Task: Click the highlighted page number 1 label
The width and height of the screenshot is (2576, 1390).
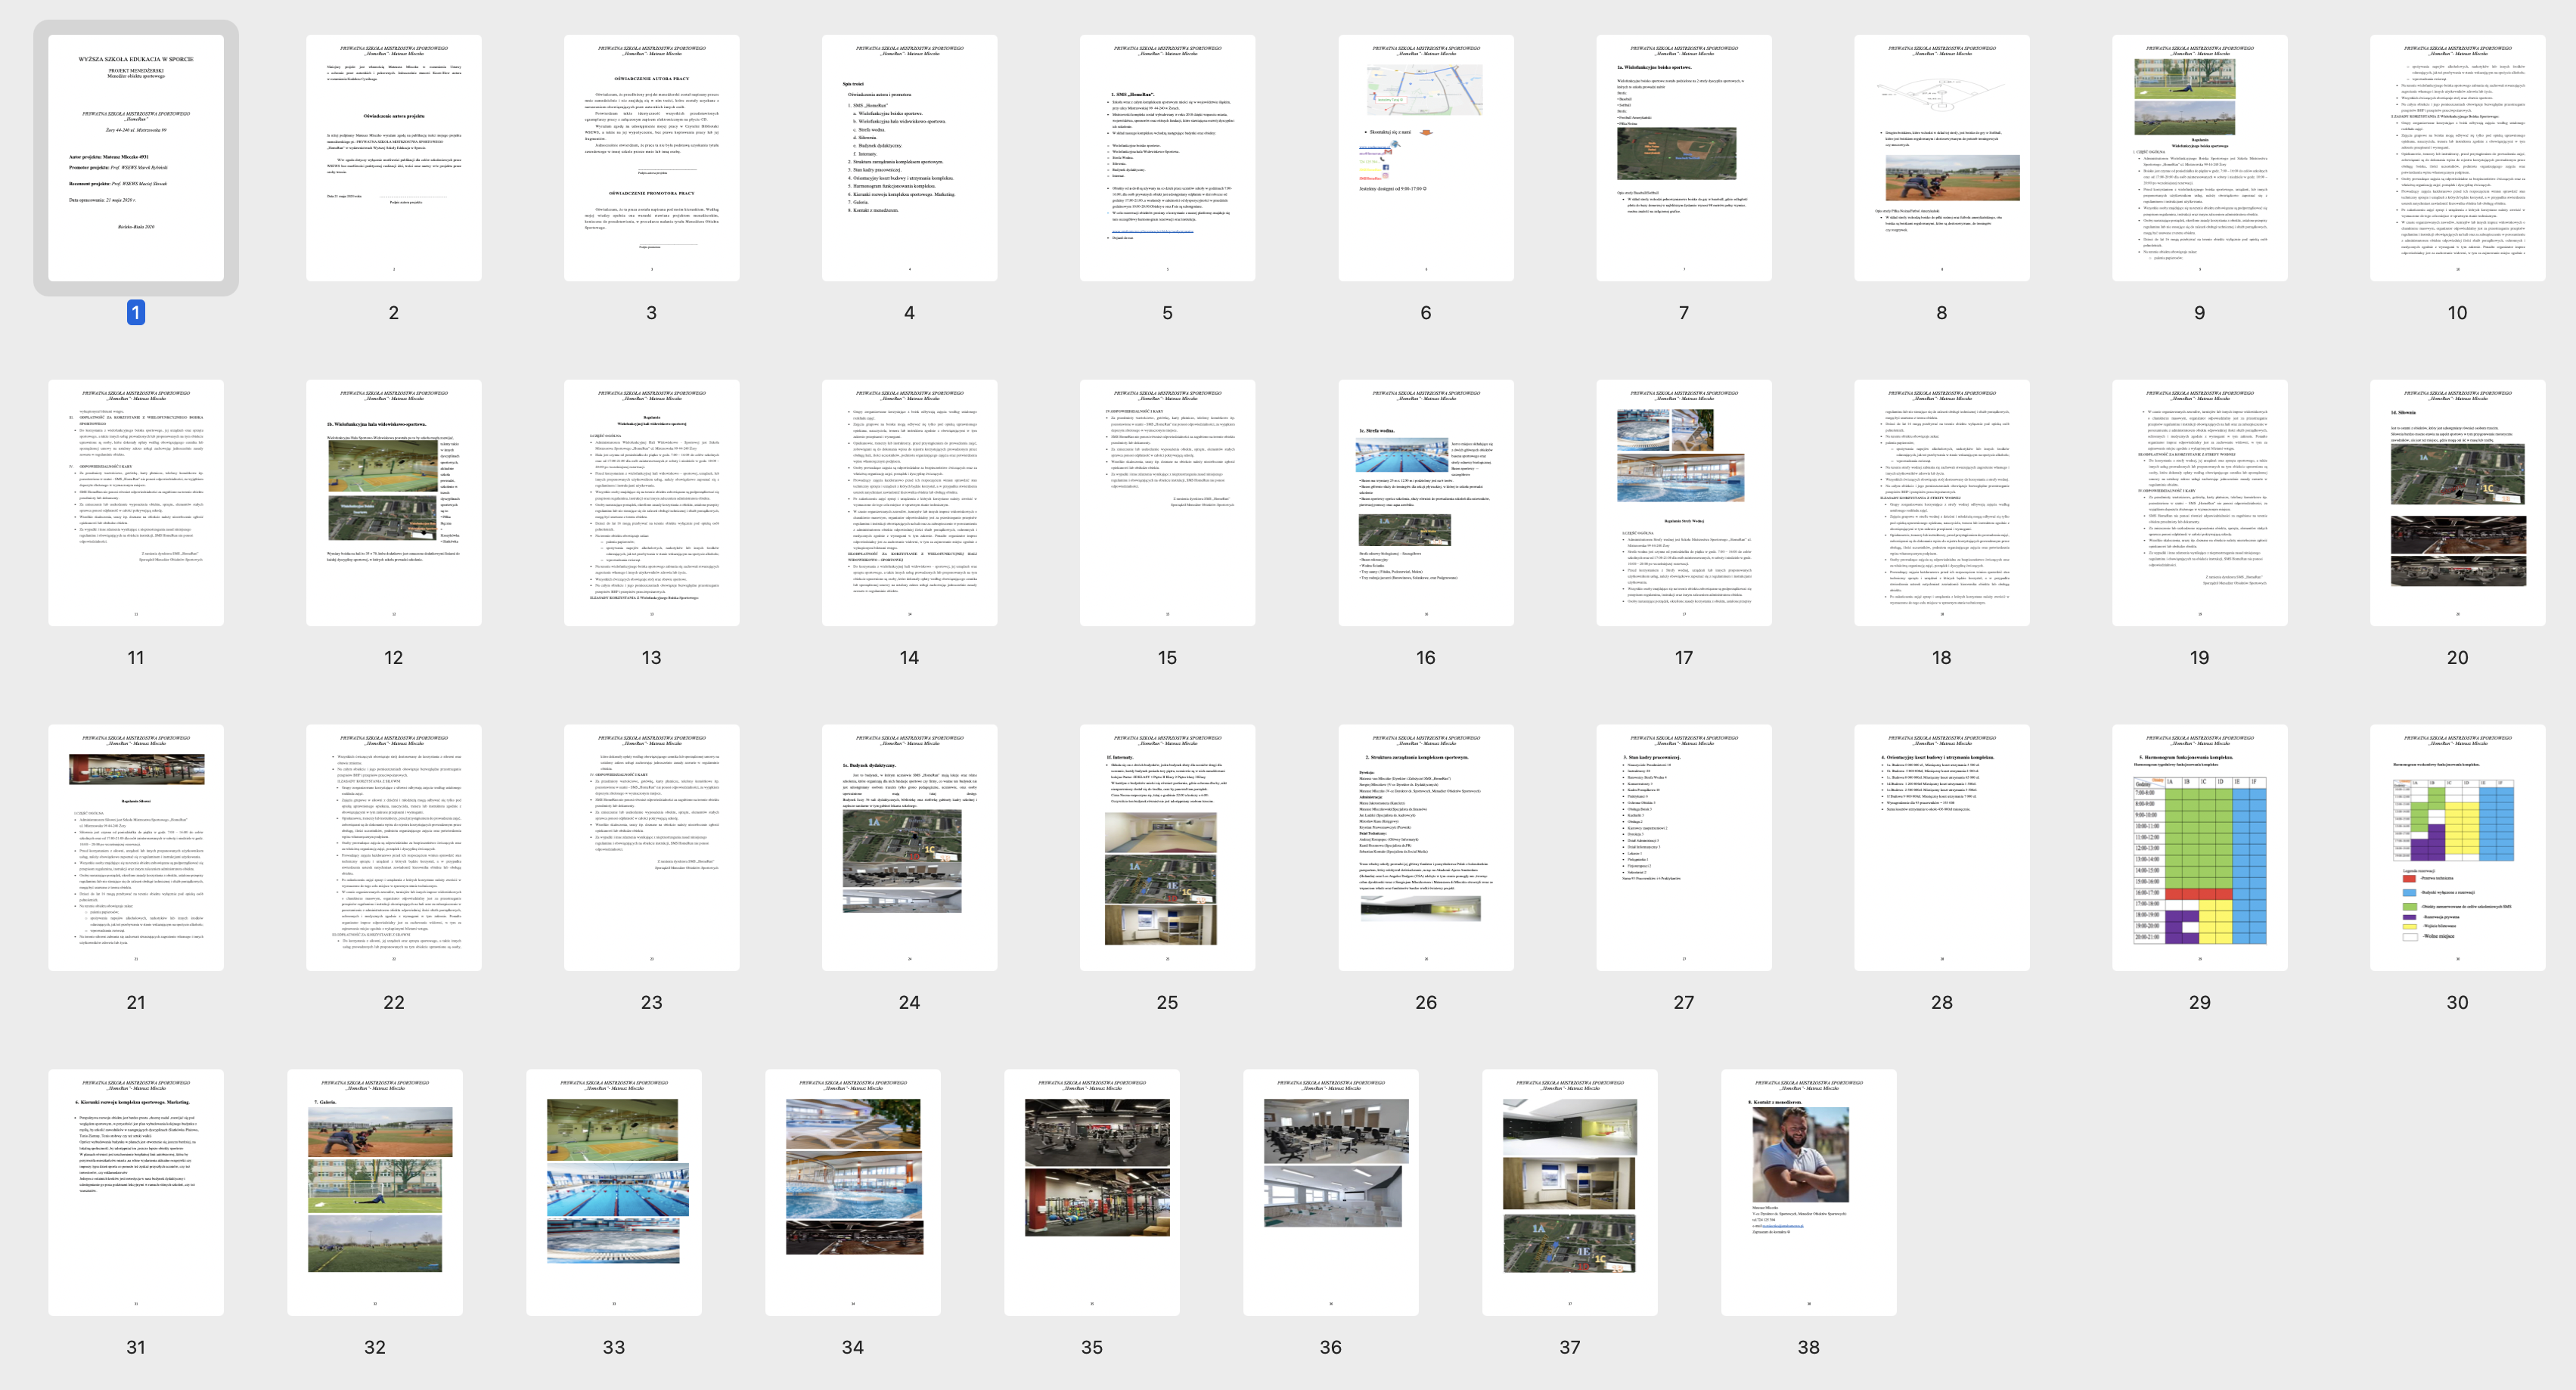Action: point(136,313)
